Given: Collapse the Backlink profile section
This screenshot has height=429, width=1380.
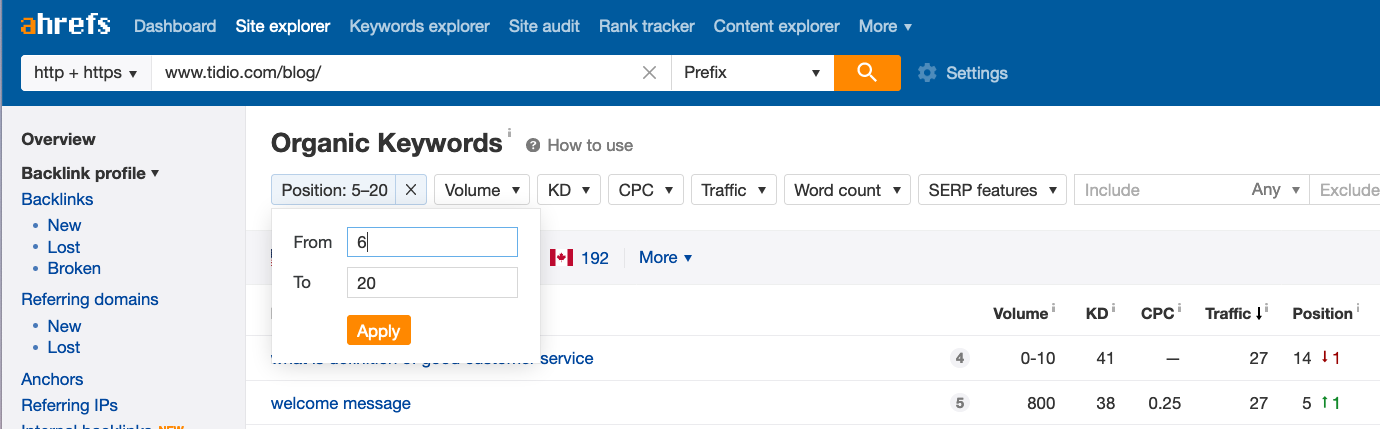Looking at the screenshot, I should (x=90, y=173).
